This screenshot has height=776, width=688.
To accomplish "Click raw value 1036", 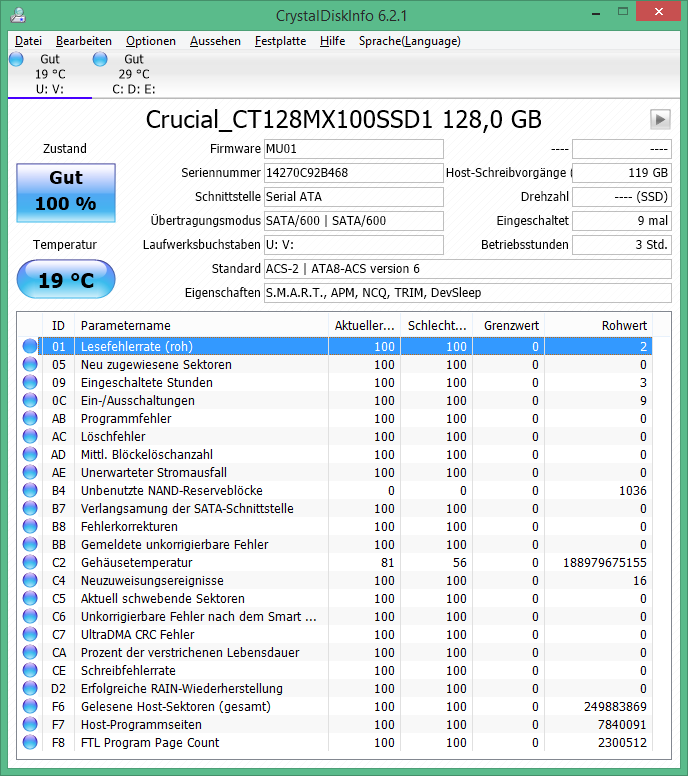I will (x=633, y=490).
